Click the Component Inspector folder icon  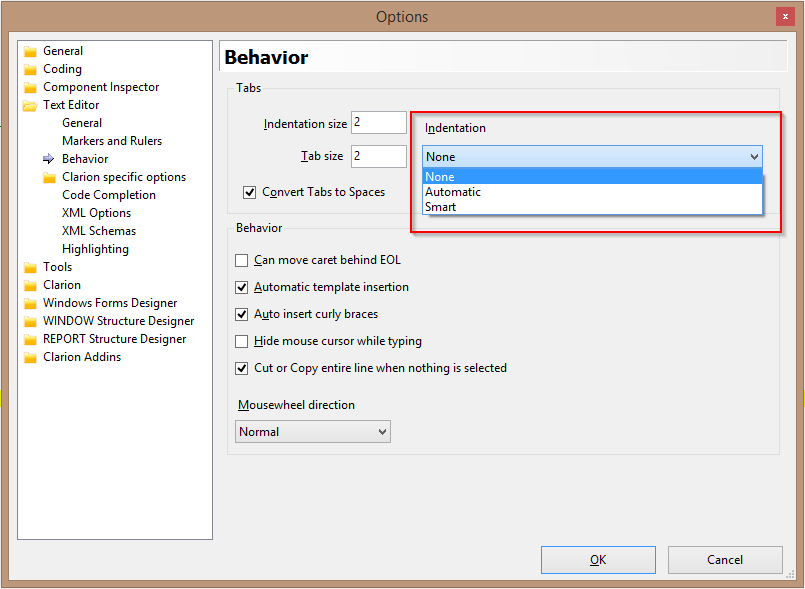[30, 87]
